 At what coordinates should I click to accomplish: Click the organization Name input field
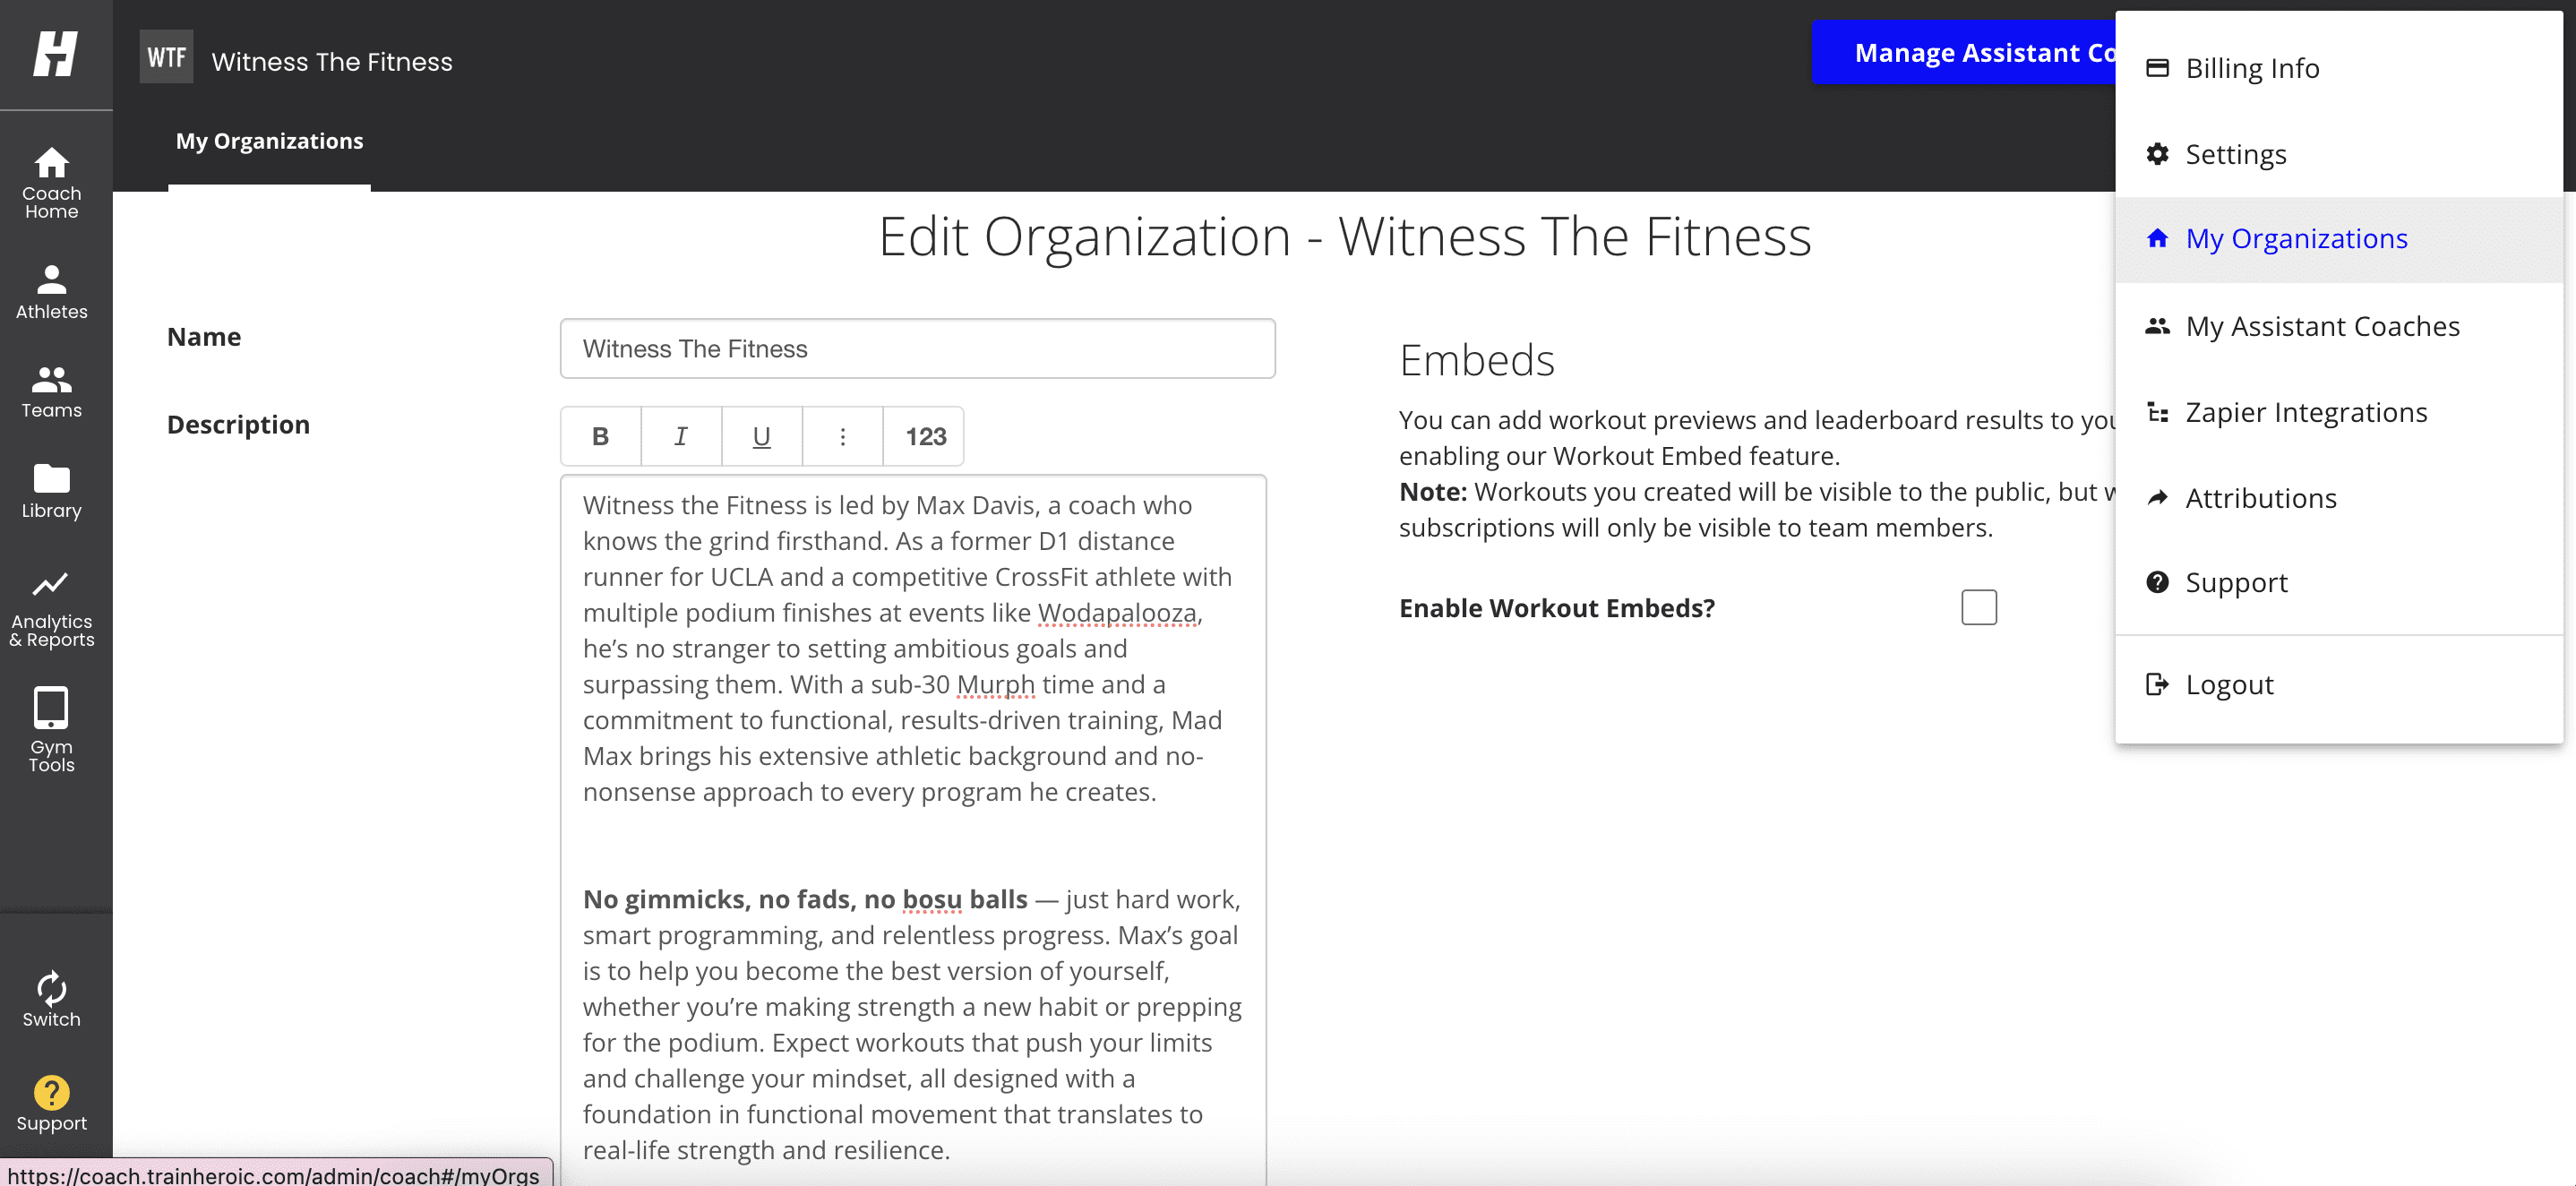(x=916, y=348)
